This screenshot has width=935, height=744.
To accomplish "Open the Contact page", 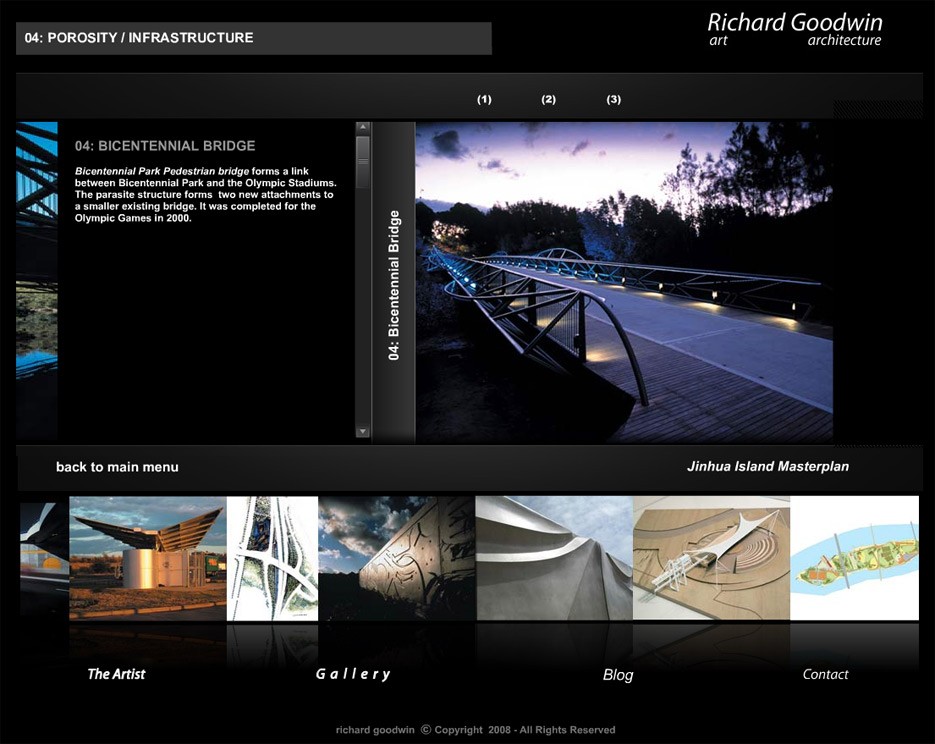I will pos(825,674).
